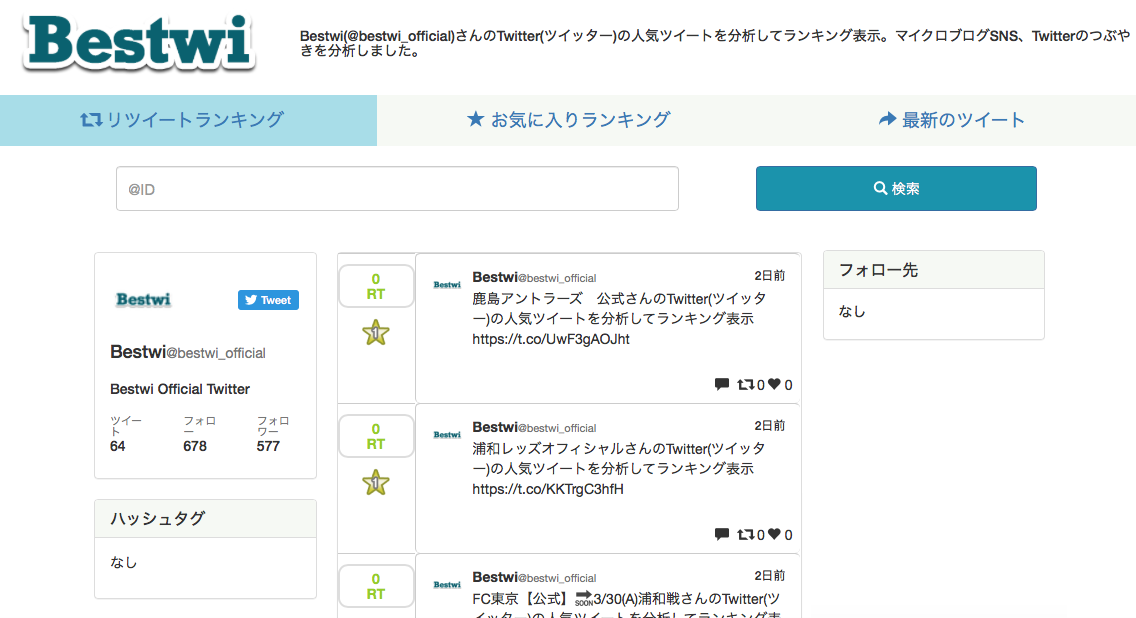Click the @bestwi_official username in the profile card

click(216, 352)
